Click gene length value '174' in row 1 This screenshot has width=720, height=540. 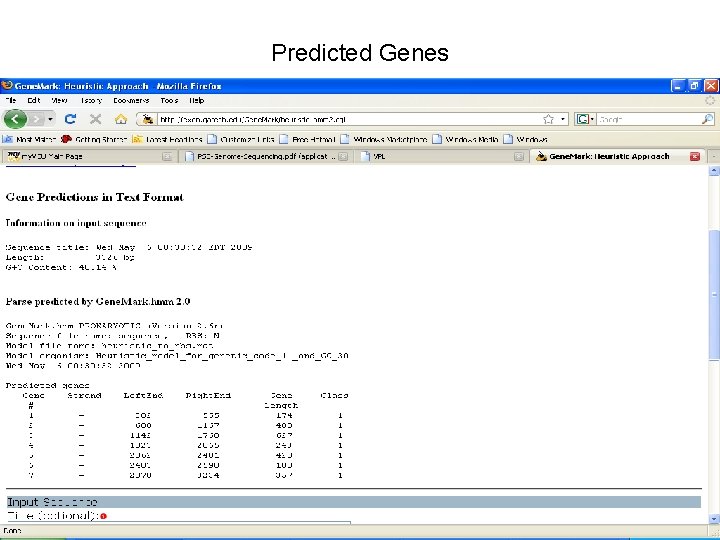pos(284,416)
